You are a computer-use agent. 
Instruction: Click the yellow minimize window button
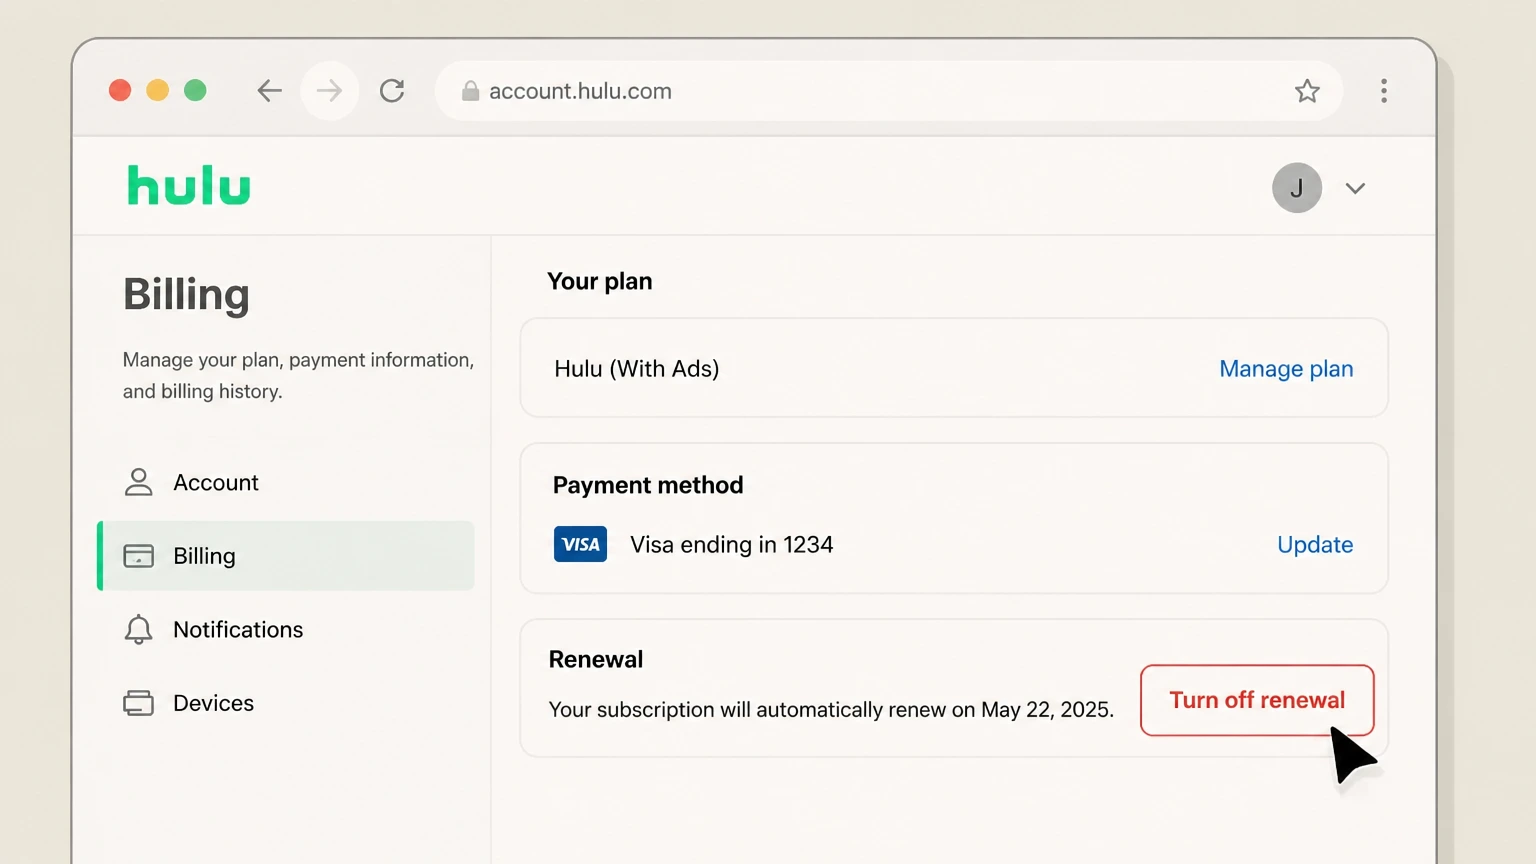pyautogui.click(x=158, y=91)
